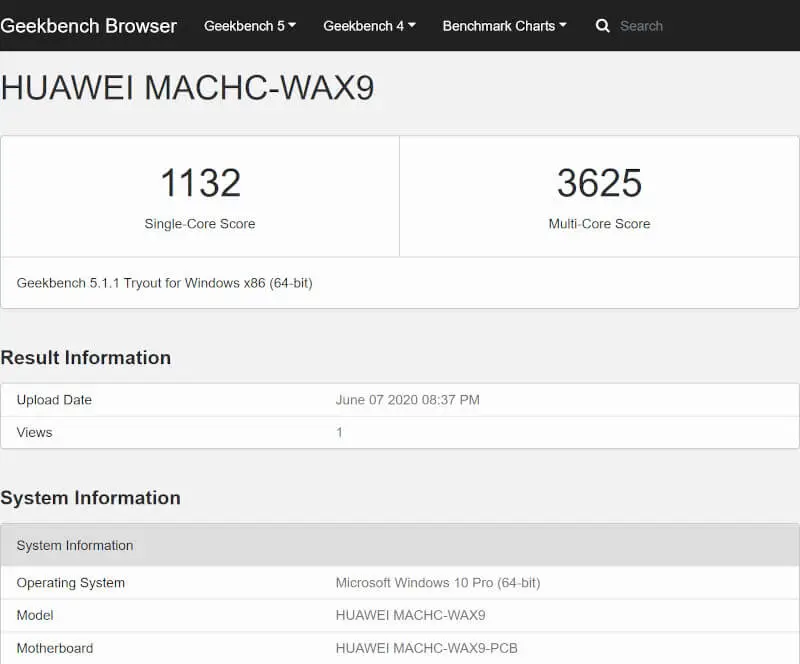Screen dimensions: 800x664
Task: Click the Geekbench Browser home logo
Action: click(89, 26)
